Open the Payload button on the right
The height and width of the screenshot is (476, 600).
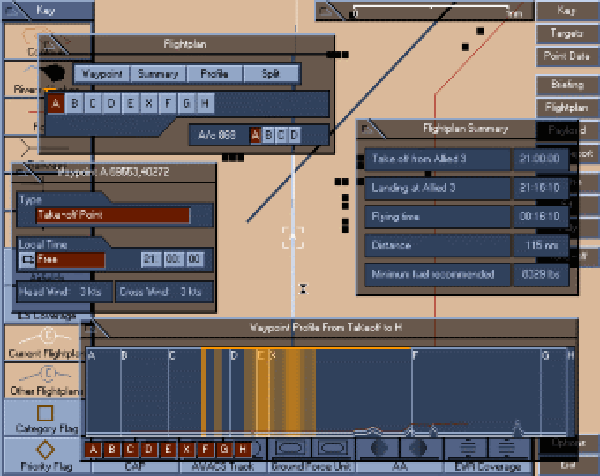point(567,130)
